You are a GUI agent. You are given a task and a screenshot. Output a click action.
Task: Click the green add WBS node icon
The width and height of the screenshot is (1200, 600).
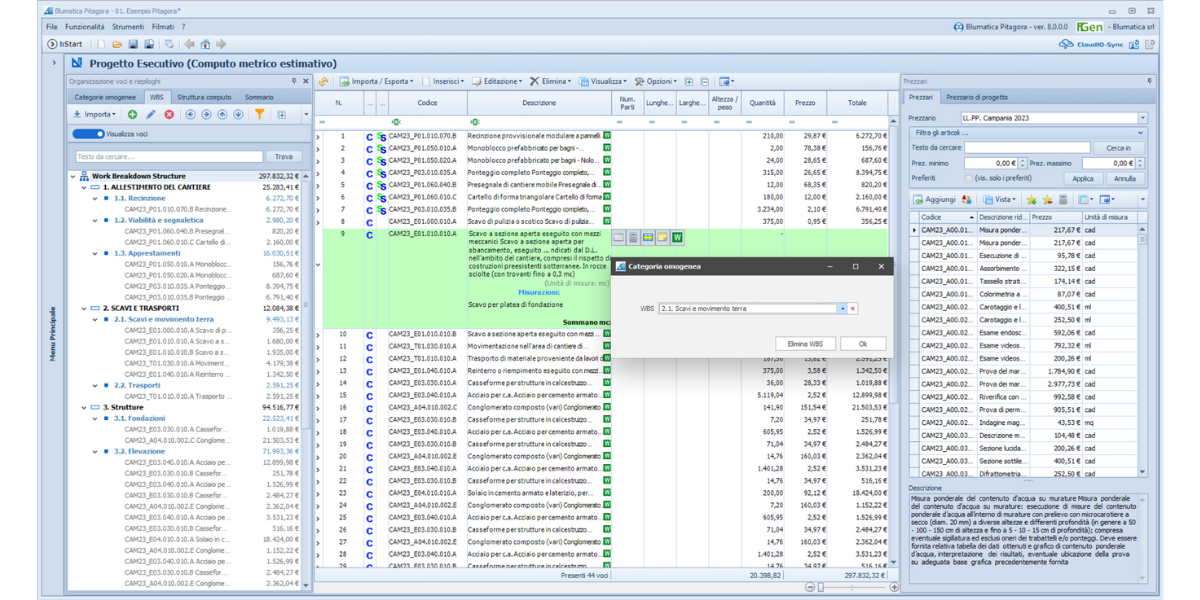(133, 115)
